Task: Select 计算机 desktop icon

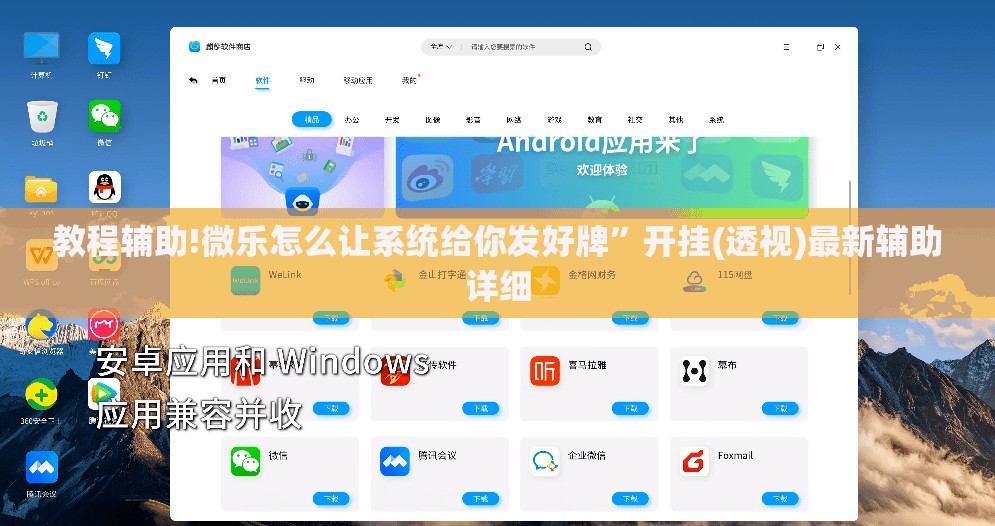Action: (x=41, y=48)
